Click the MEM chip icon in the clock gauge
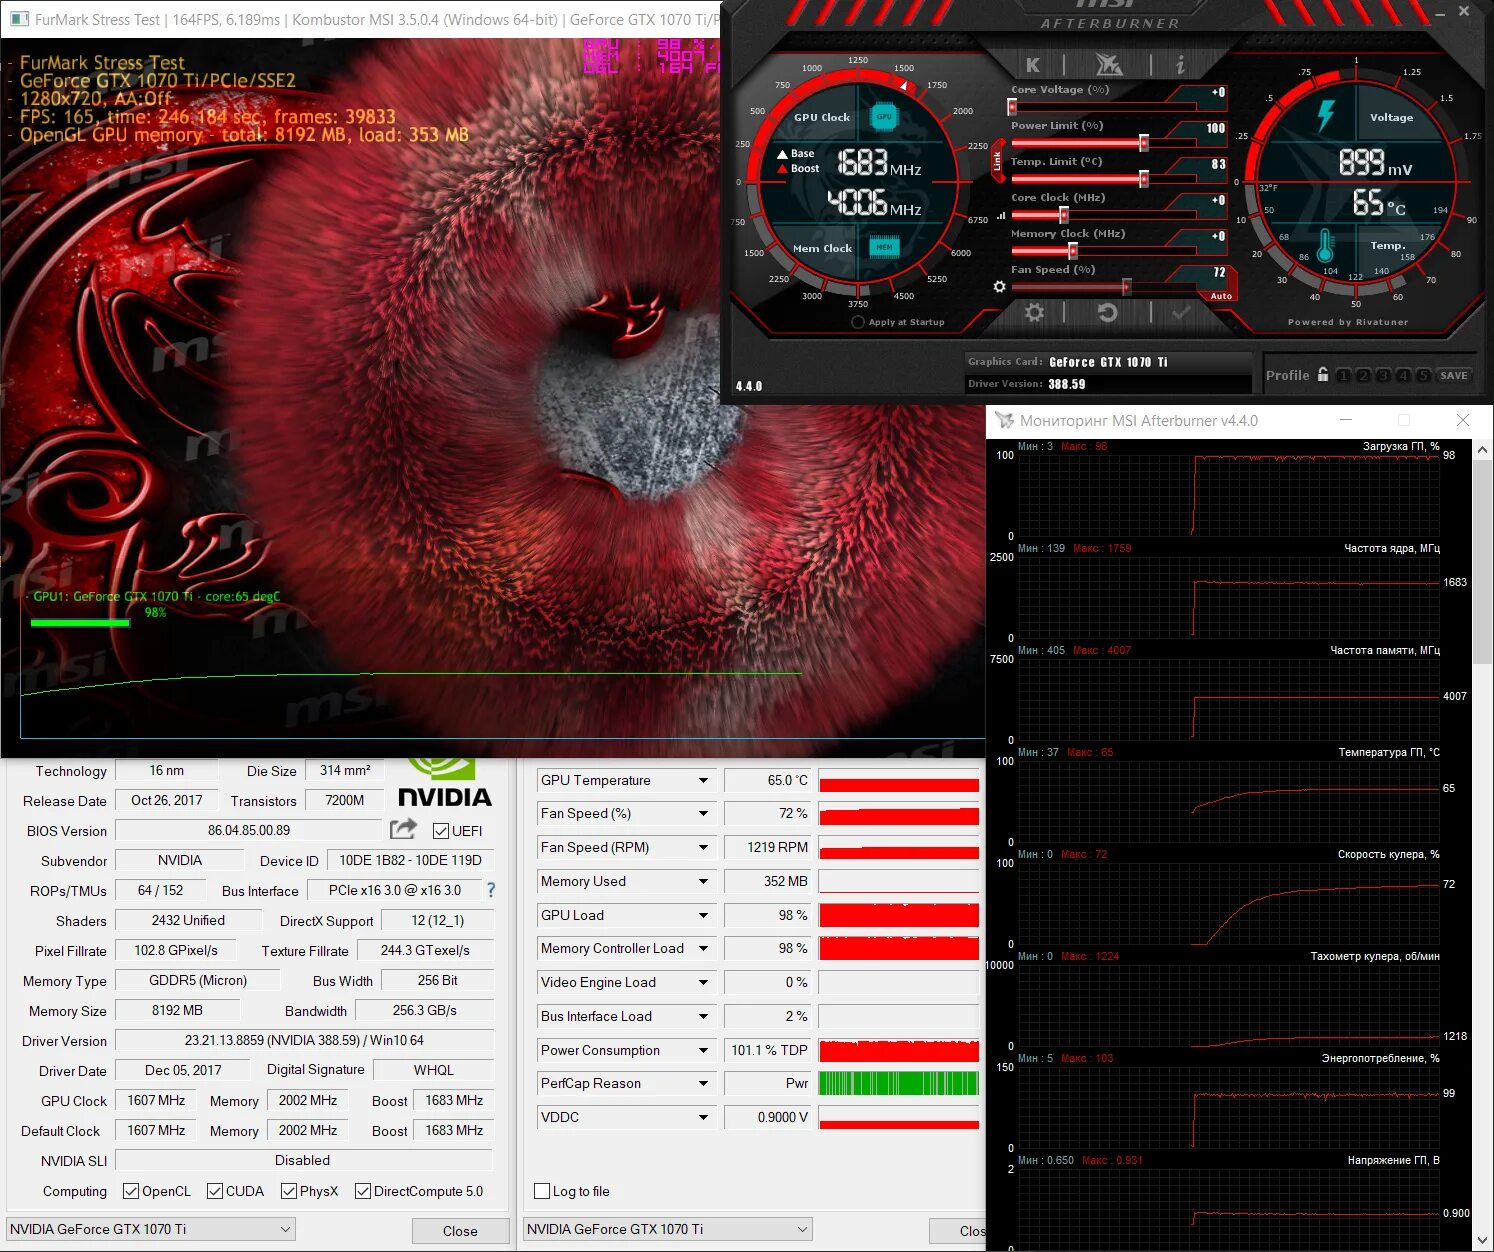 point(884,247)
